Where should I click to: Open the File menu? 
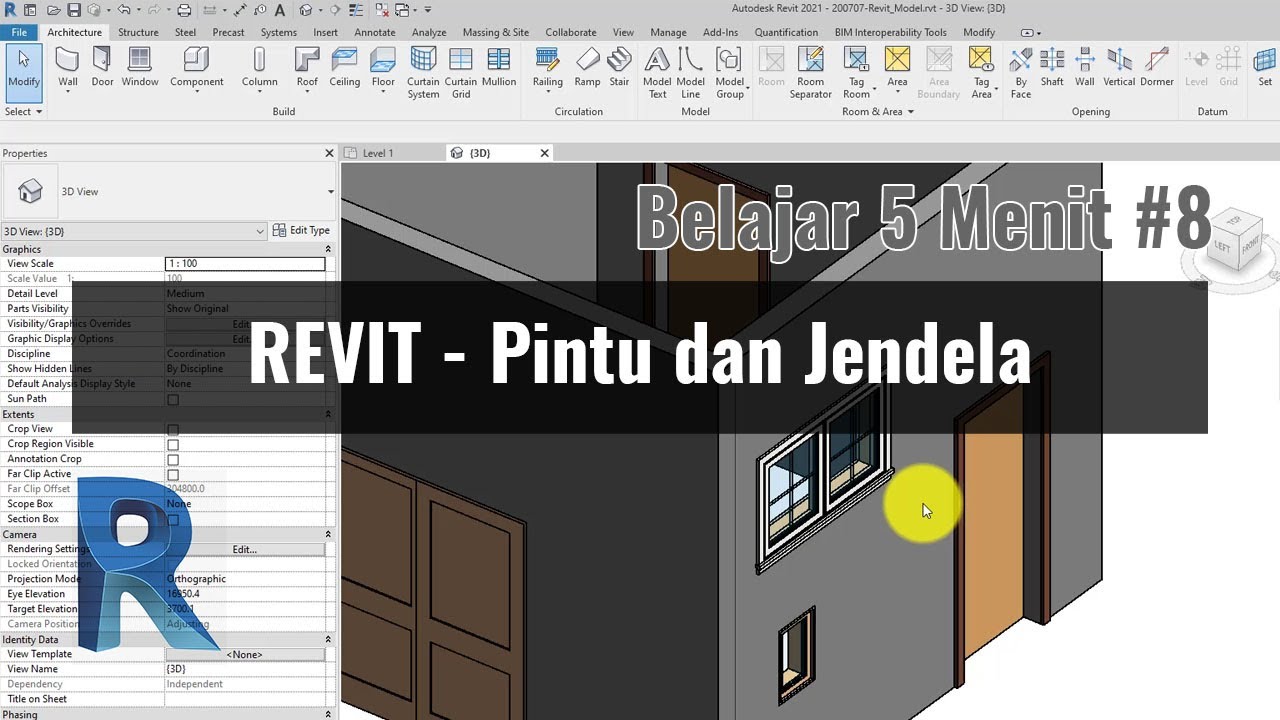click(19, 32)
